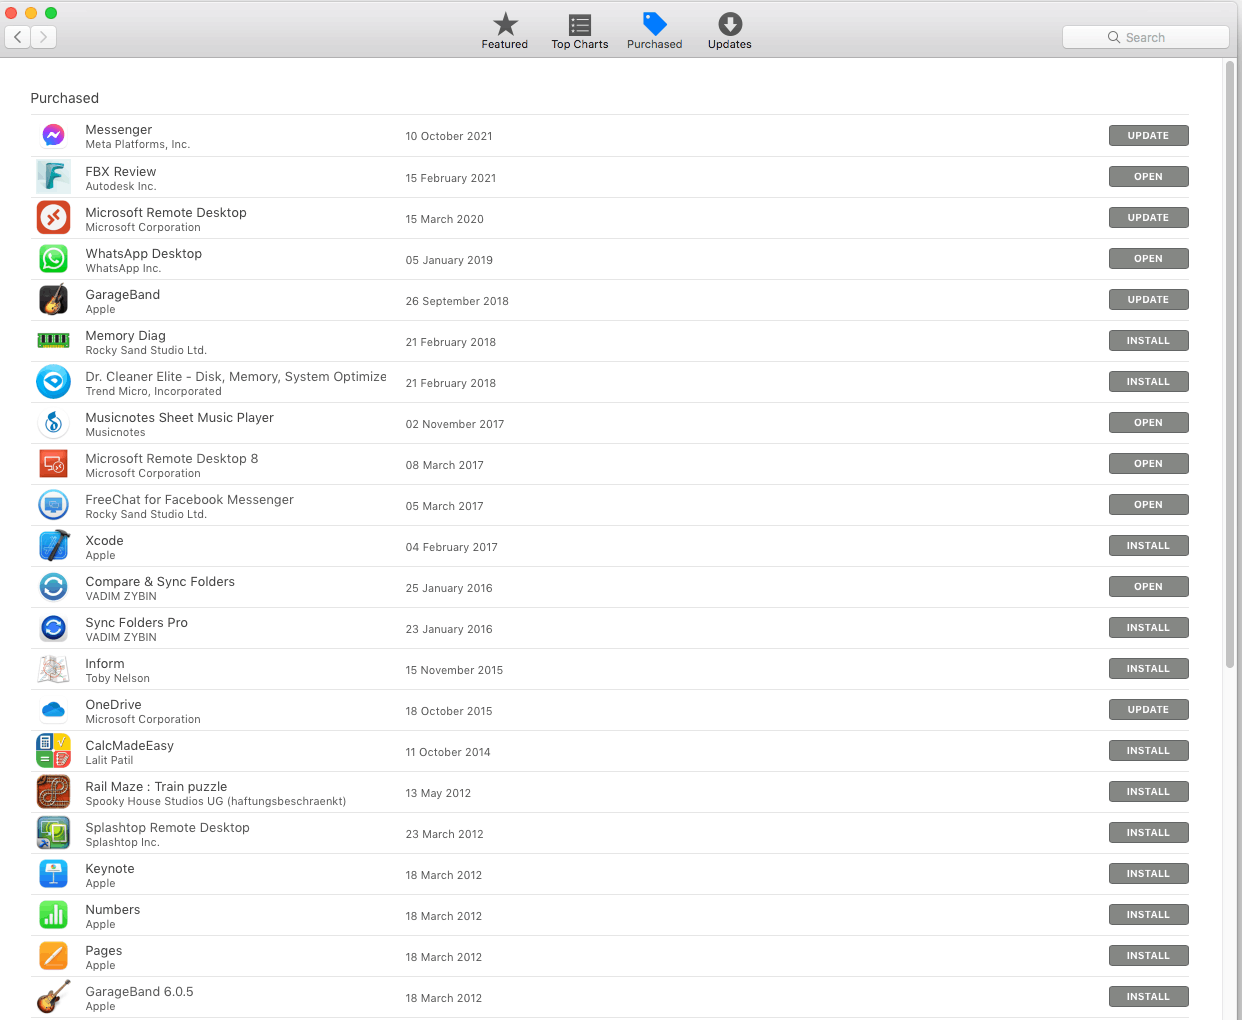Image resolution: width=1242 pixels, height=1020 pixels.
Task: Install Numbers
Action: pyautogui.click(x=1148, y=914)
